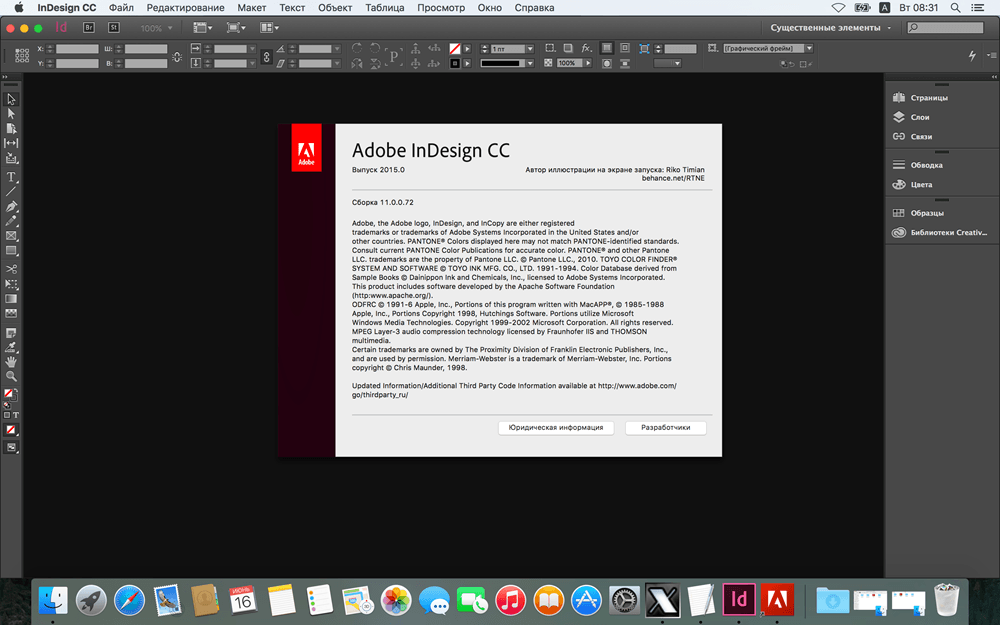Click the Разработчики button
The image size is (1000, 625).
[x=665, y=428]
